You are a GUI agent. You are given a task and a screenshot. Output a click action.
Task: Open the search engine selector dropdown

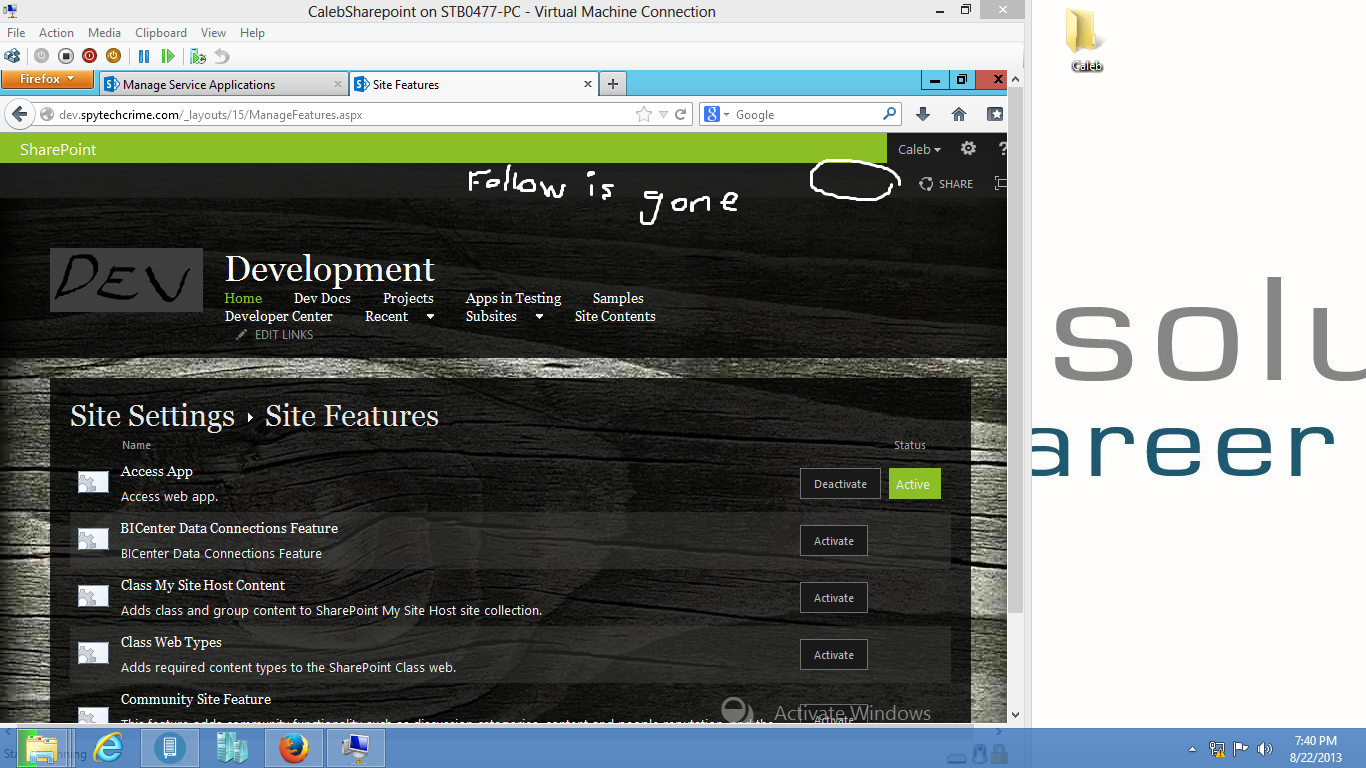(716, 115)
